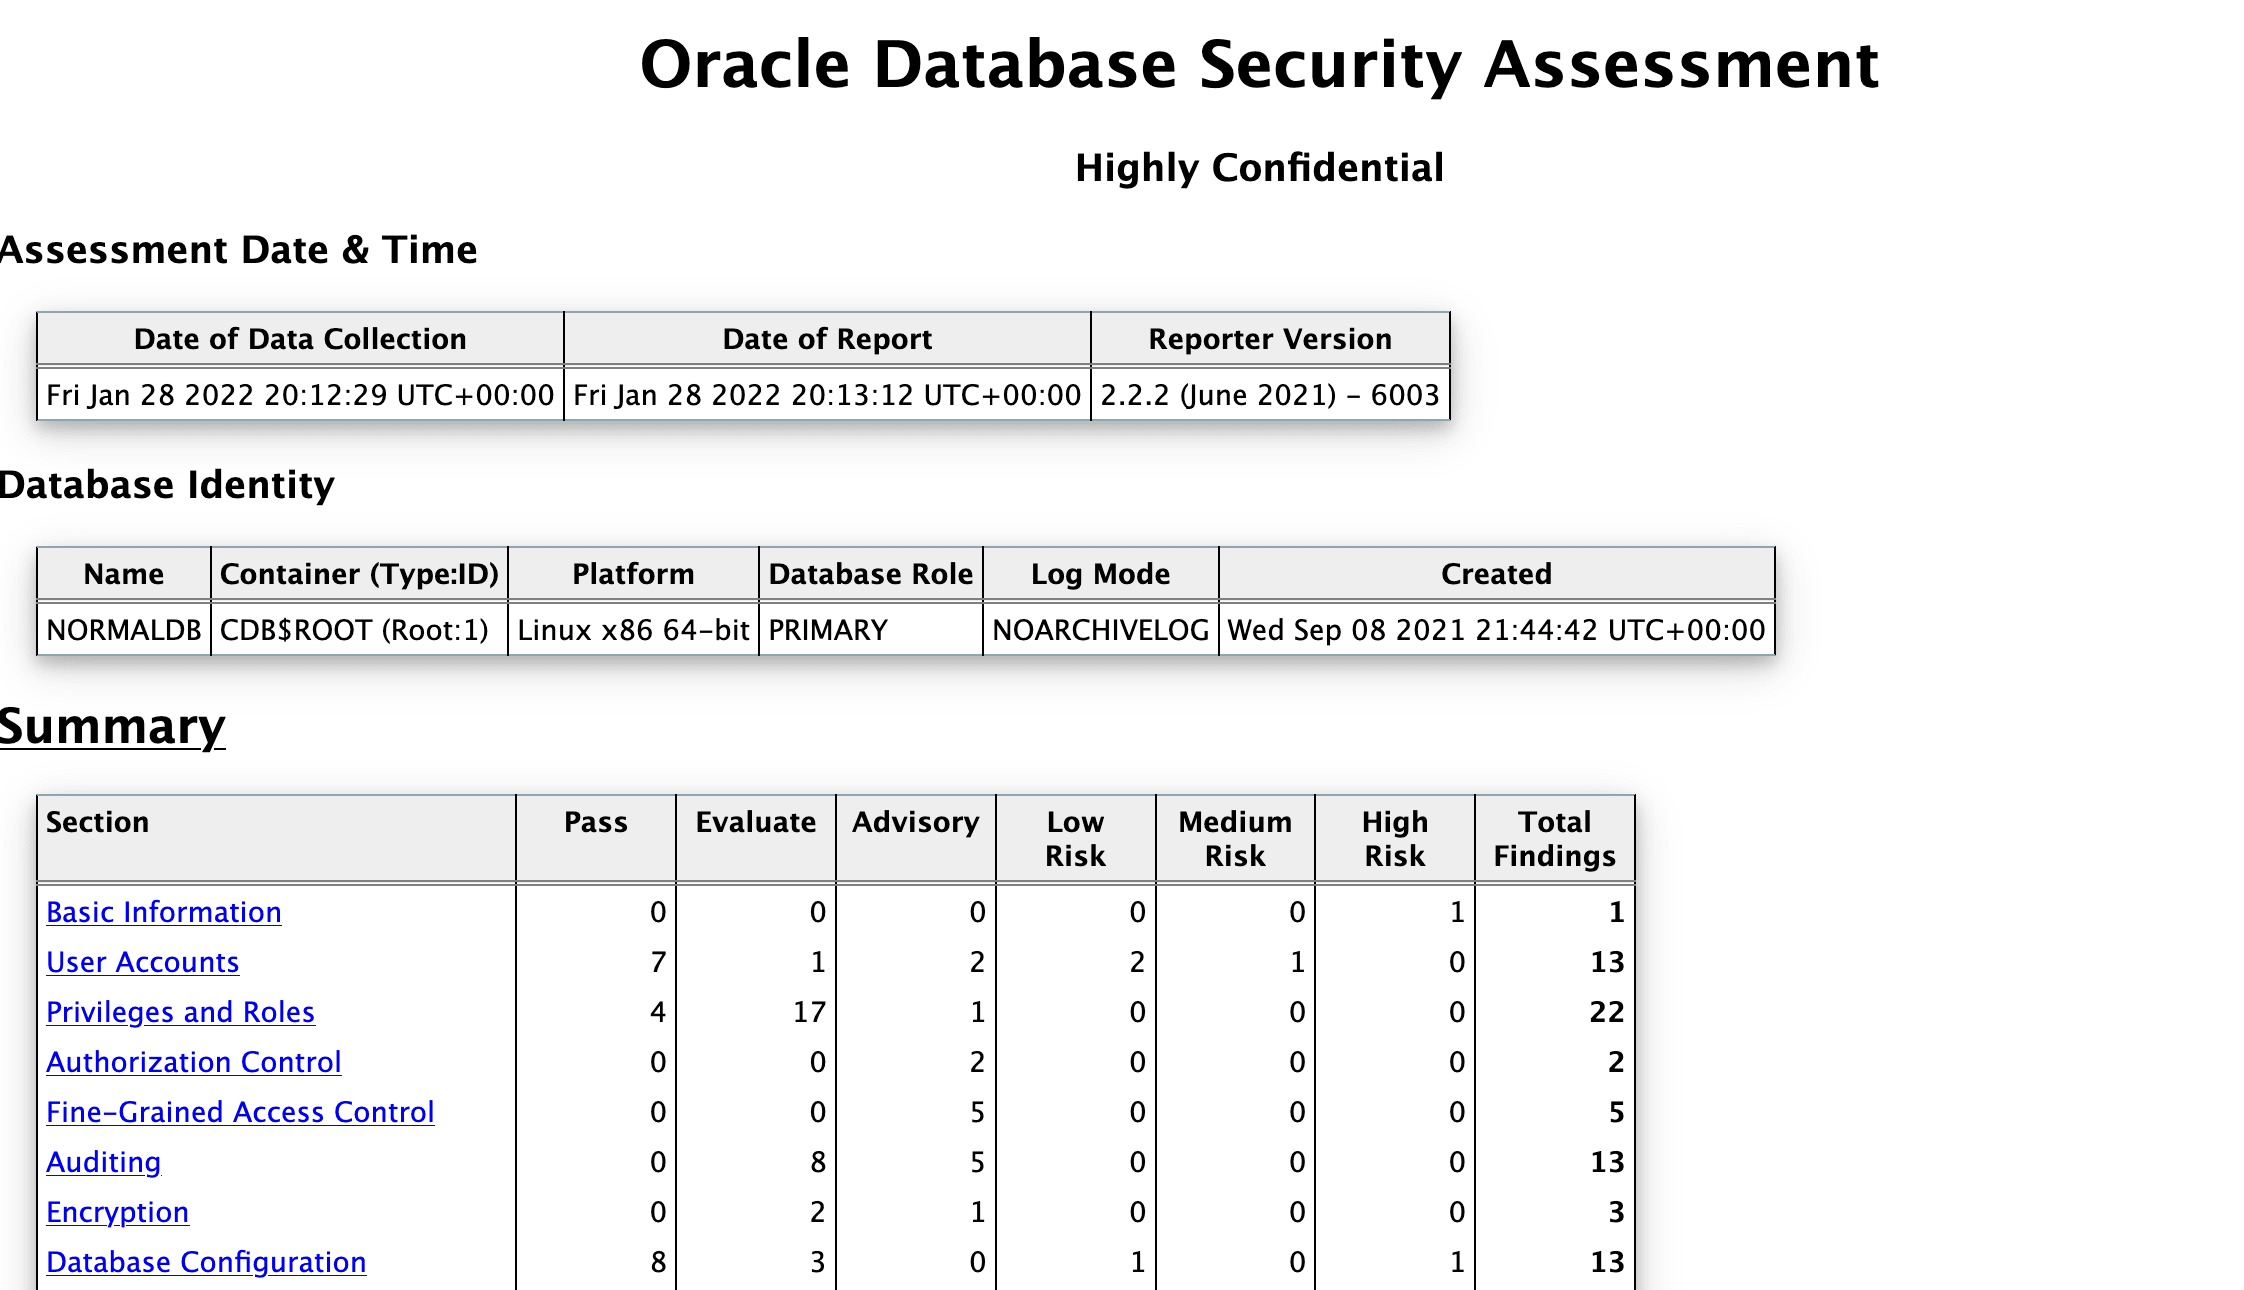Image resolution: width=2244 pixels, height=1290 pixels.
Task: Click the NOARCHIVELOG log mode cell
Action: pos(1101,630)
